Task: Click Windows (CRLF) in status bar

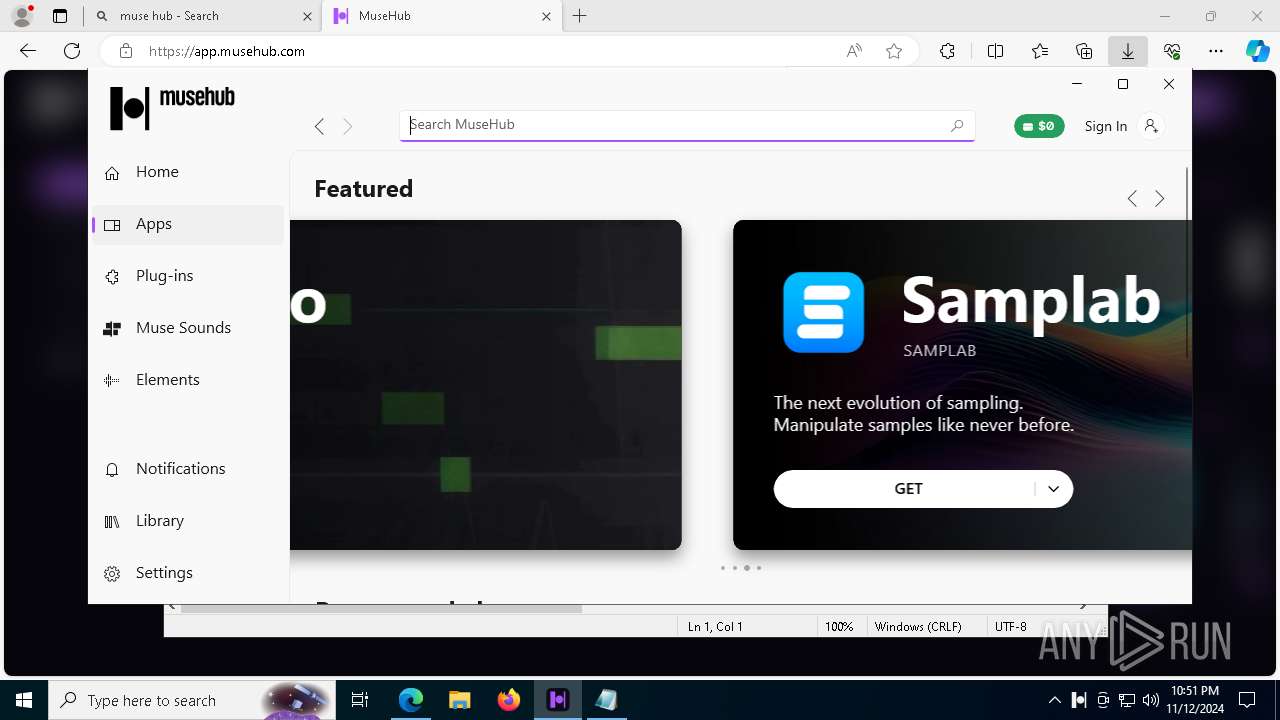Action: (918, 627)
